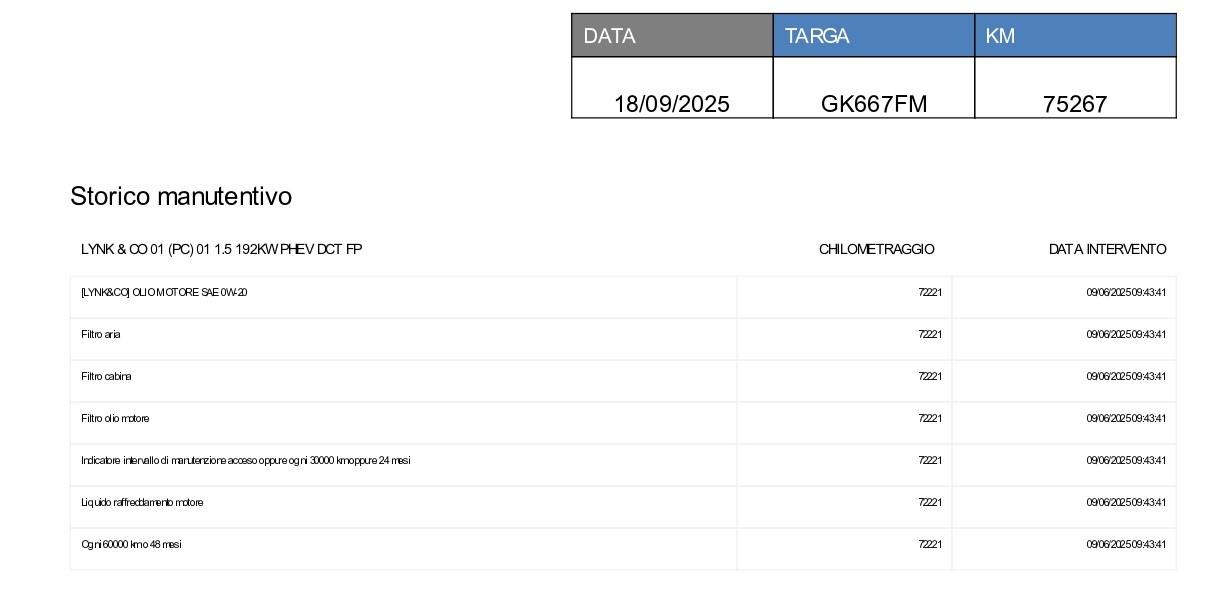Viewport: 1206px width, 592px height.
Task: Click the mileage value in Filtro aria row
Action: pos(929,334)
